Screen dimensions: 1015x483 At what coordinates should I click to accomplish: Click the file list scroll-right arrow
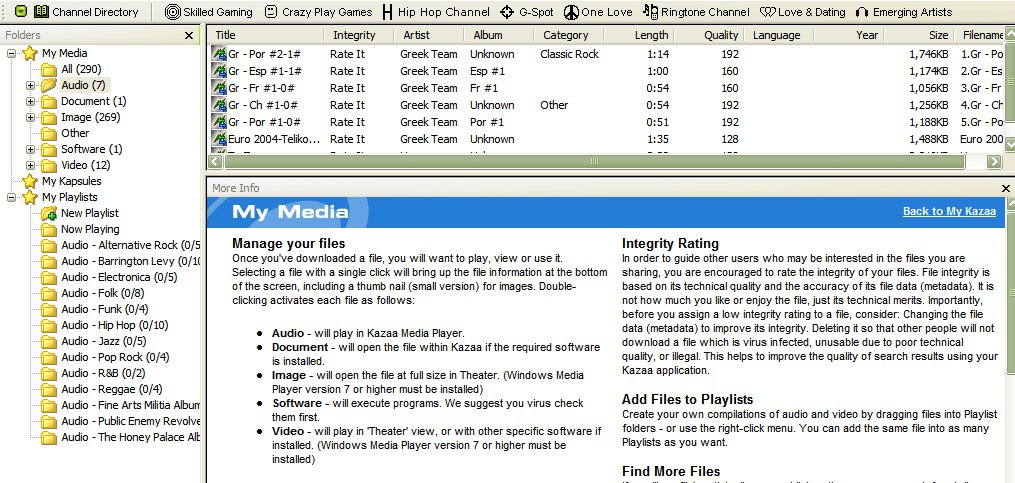(994, 161)
